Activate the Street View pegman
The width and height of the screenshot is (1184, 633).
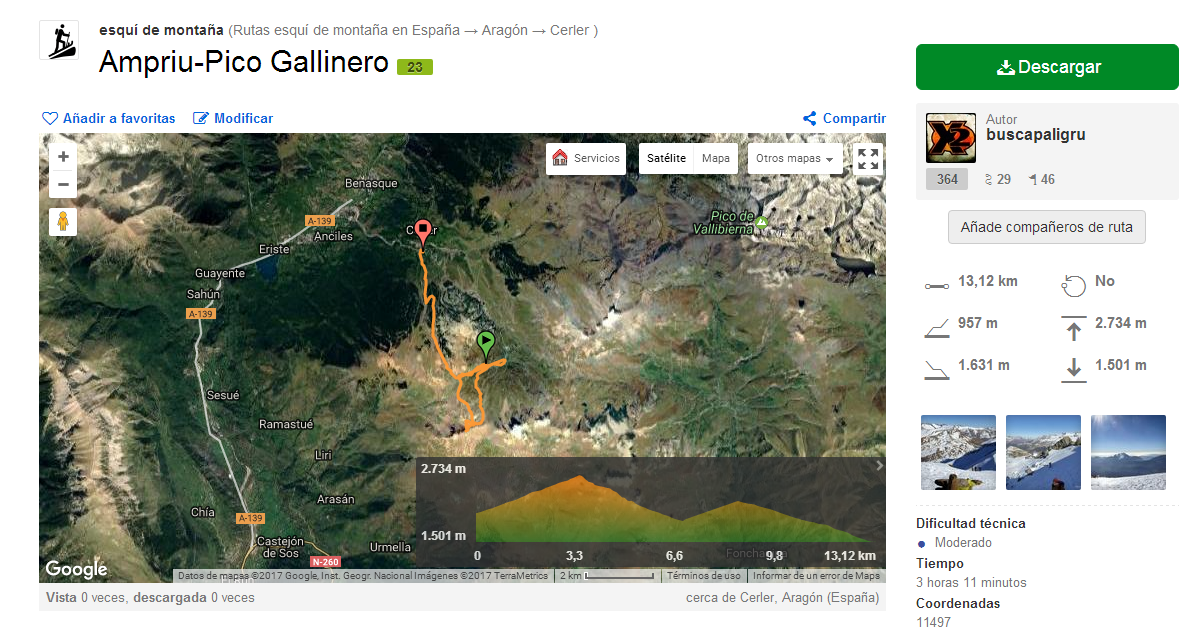coord(63,221)
